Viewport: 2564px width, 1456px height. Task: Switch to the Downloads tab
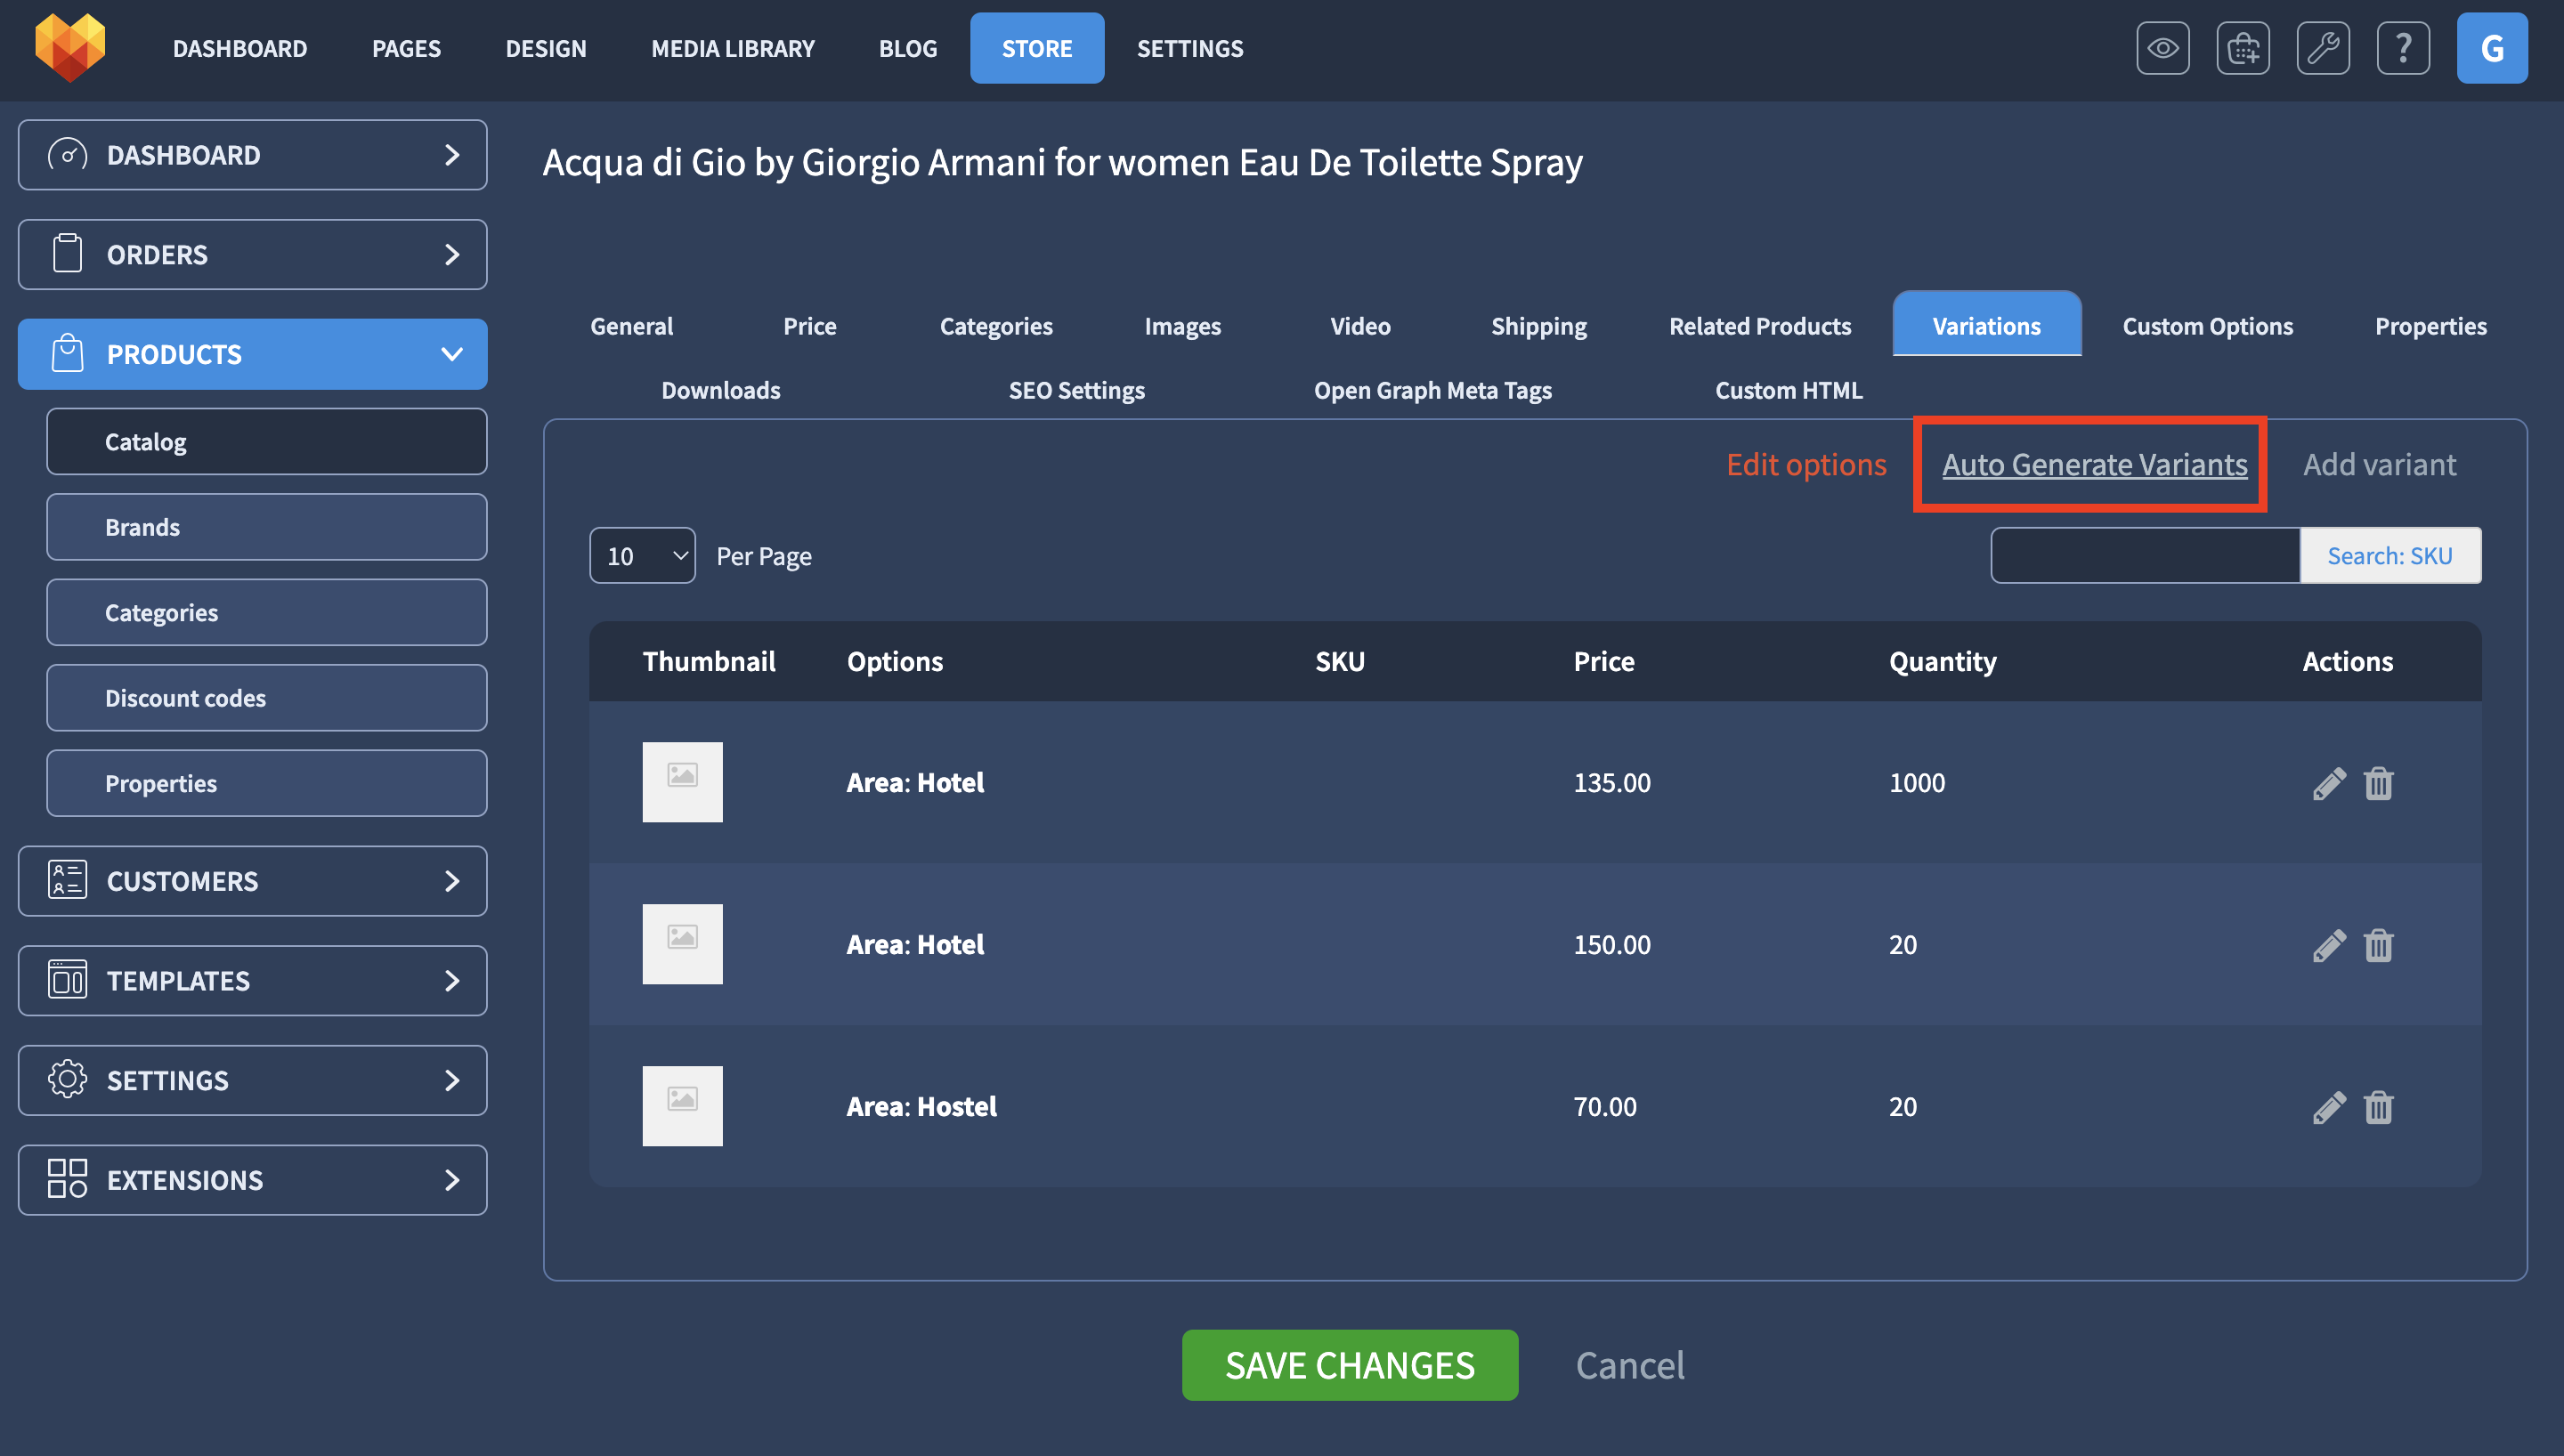pyautogui.click(x=720, y=390)
